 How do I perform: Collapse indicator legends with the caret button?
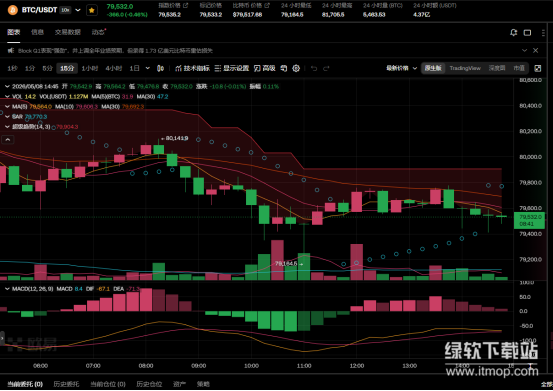tap(7, 140)
